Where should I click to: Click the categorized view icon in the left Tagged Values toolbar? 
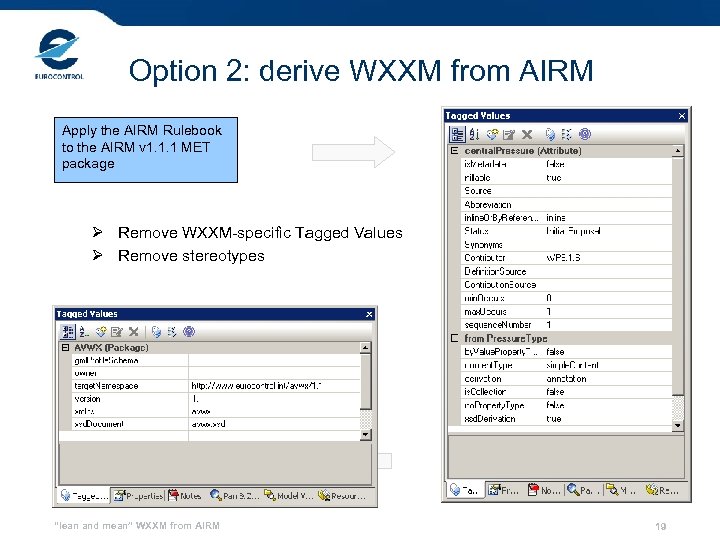pos(68,332)
